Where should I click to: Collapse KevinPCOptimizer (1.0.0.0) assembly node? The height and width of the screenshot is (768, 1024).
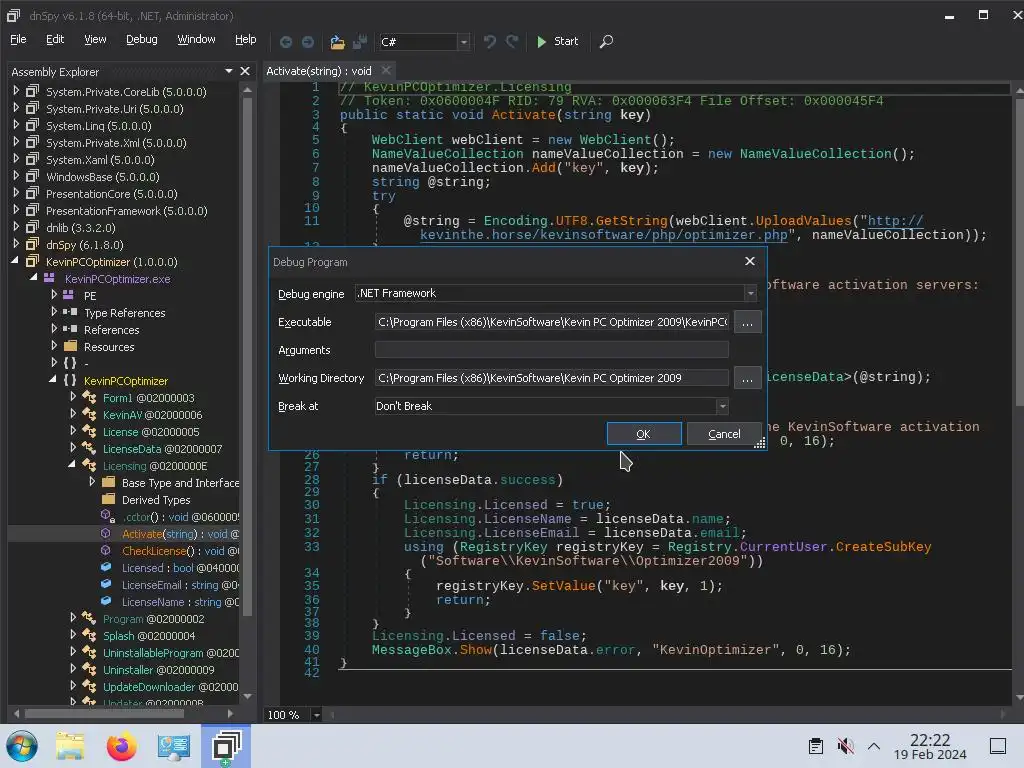click(x=15, y=261)
